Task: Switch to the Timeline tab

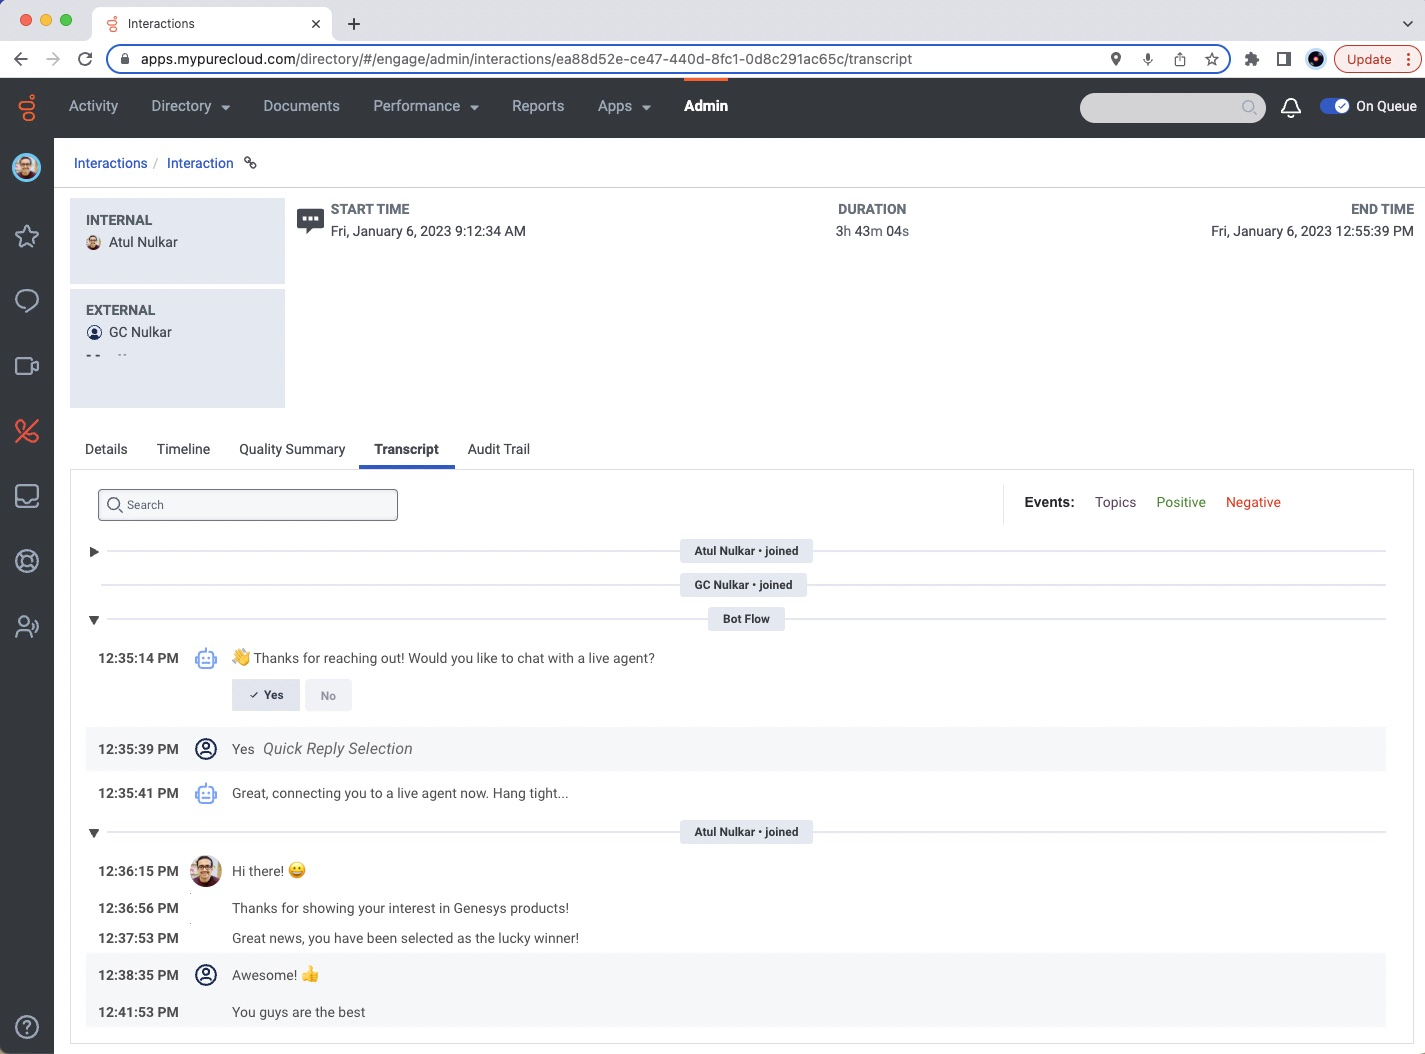Action: 183,449
